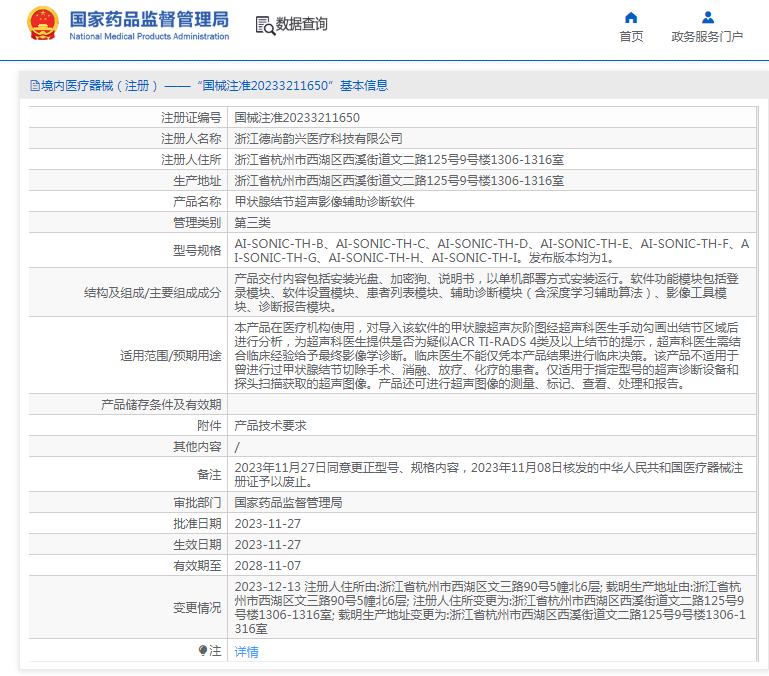Select registrant 浙江德尚韵兴医疗科技有限公司
This screenshot has width=769, height=676.
point(318,139)
